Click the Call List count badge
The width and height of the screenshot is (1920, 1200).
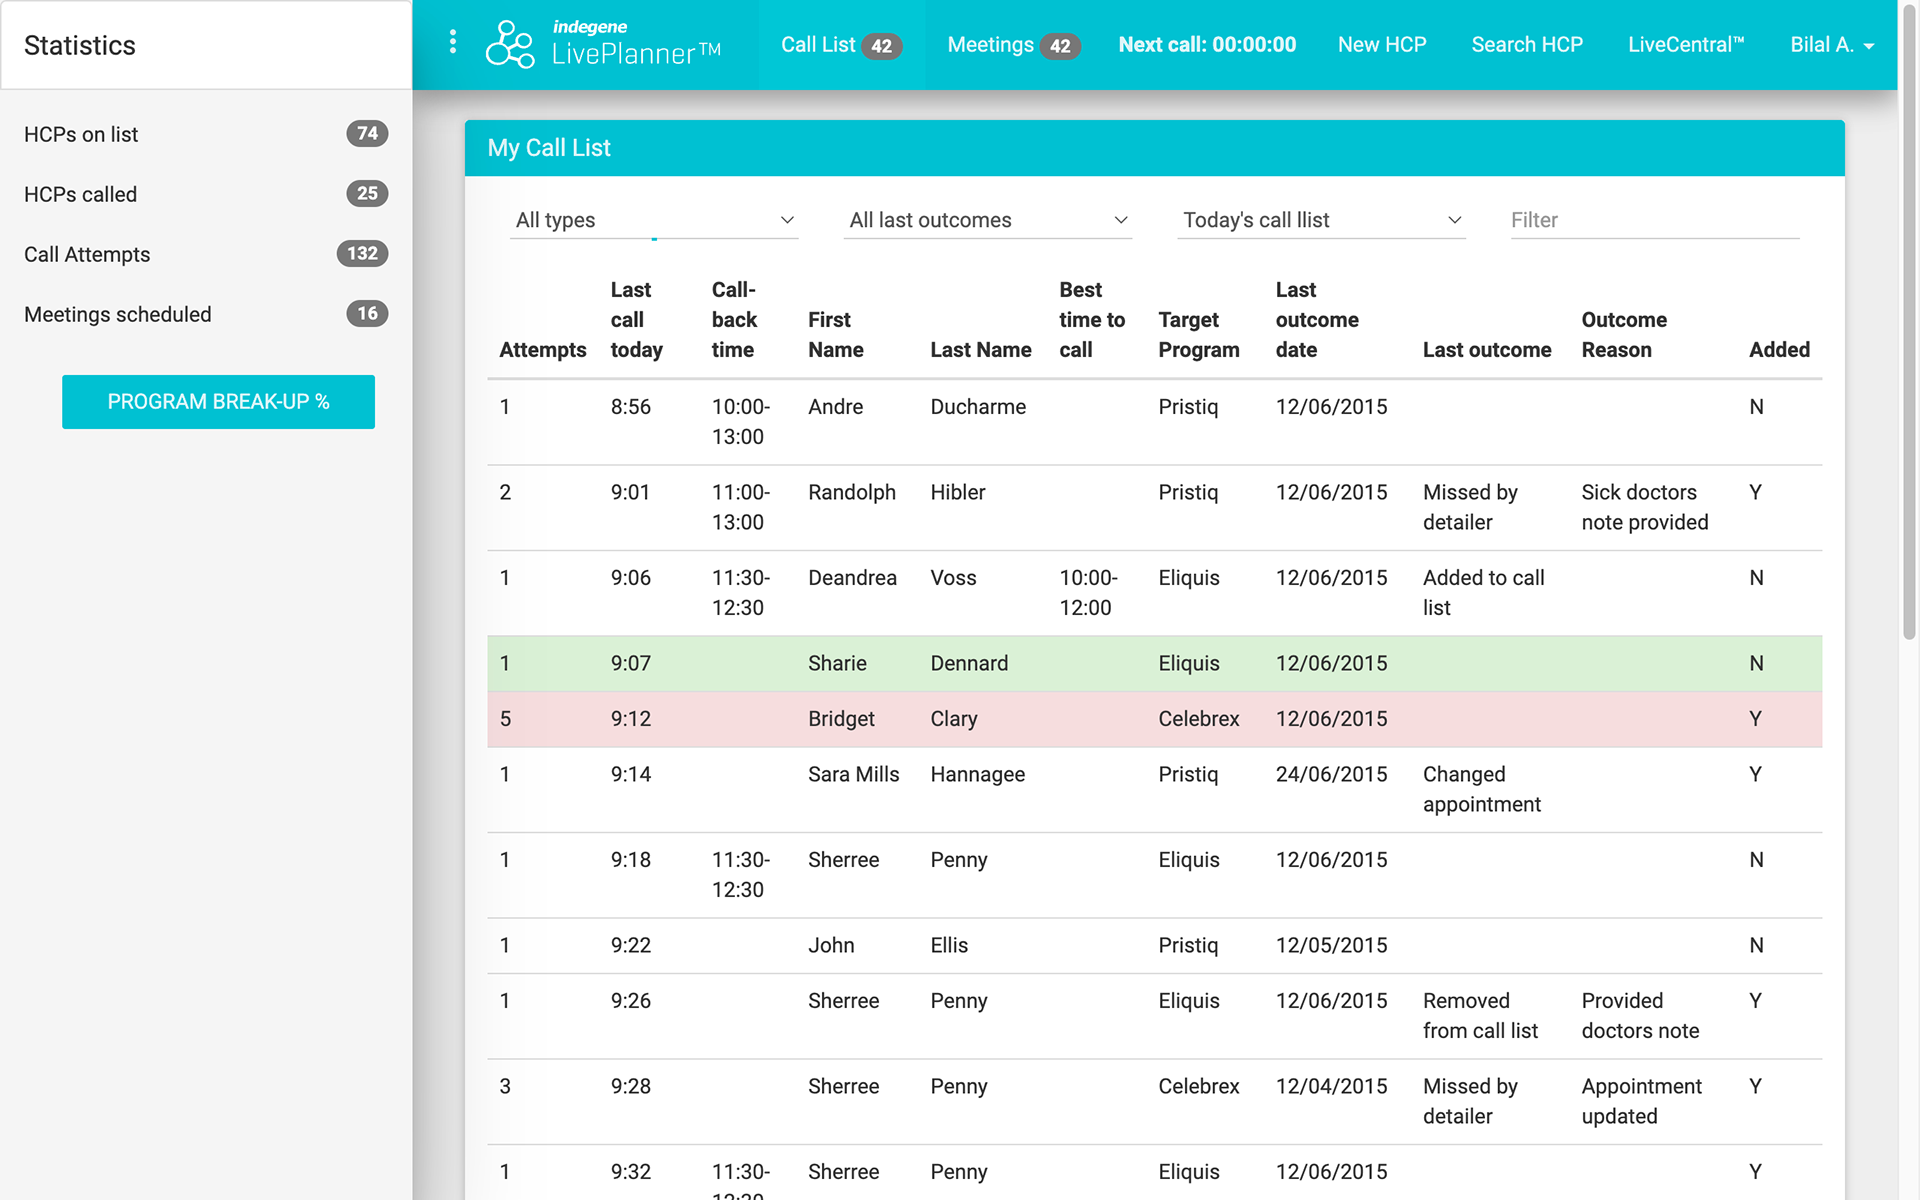[x=881, y=46]
